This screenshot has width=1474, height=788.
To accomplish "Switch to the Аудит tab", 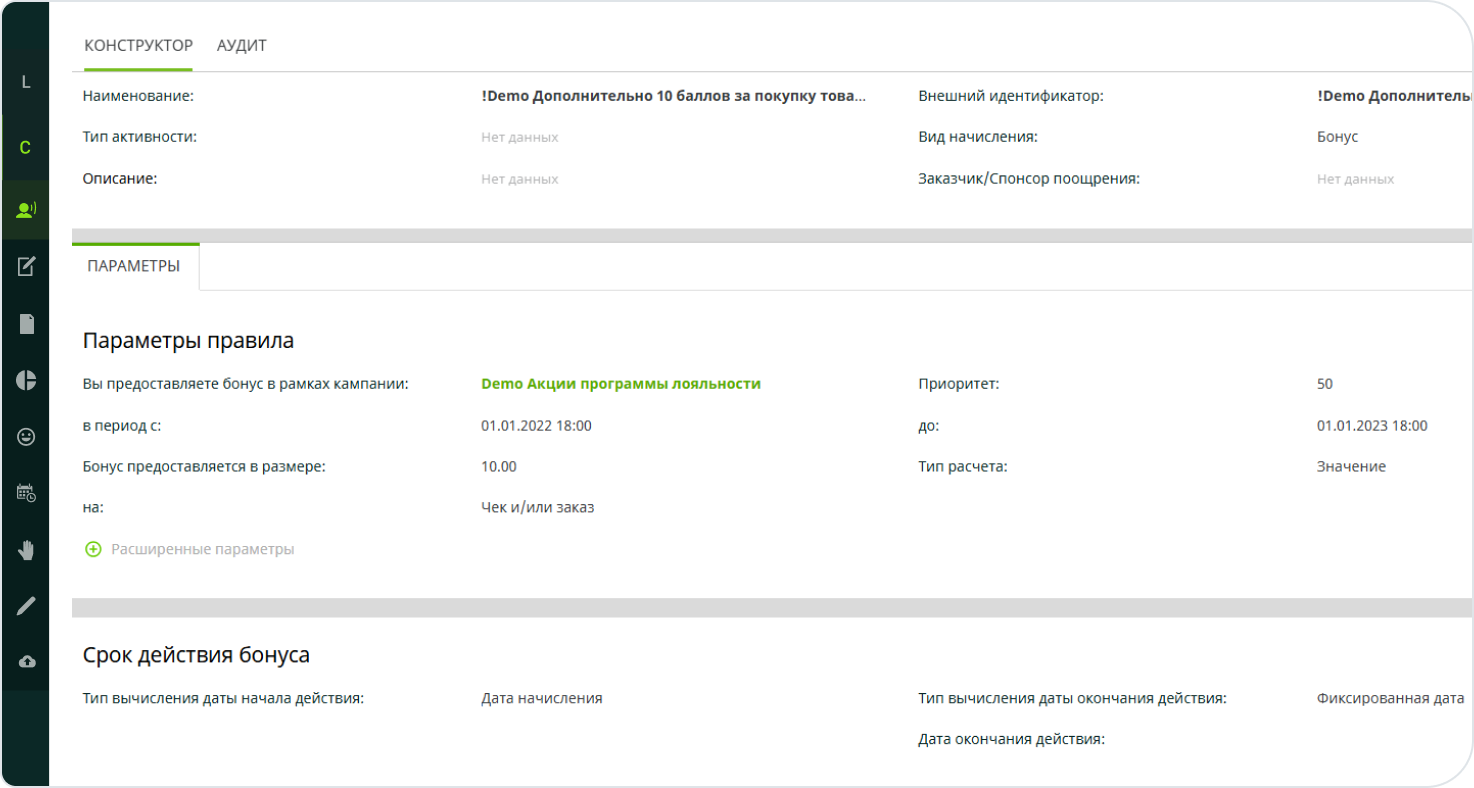I will tap(242, 46).
